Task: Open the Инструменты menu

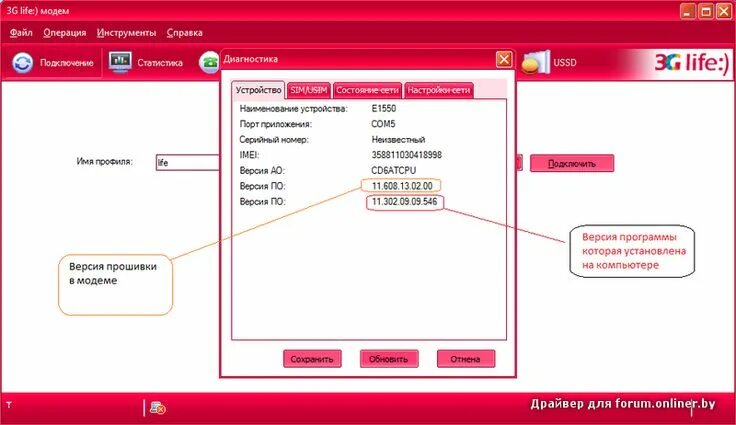Action: [x=126, y=33]
